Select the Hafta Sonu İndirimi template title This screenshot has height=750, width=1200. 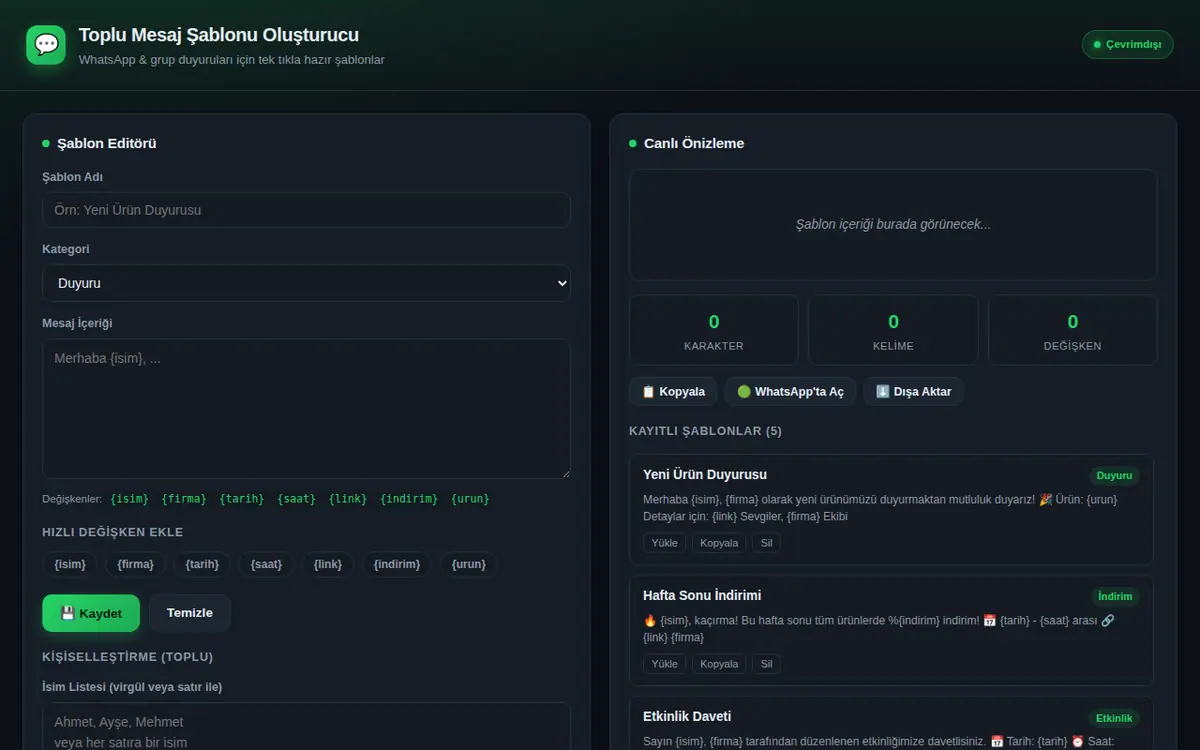pos(702,595)
